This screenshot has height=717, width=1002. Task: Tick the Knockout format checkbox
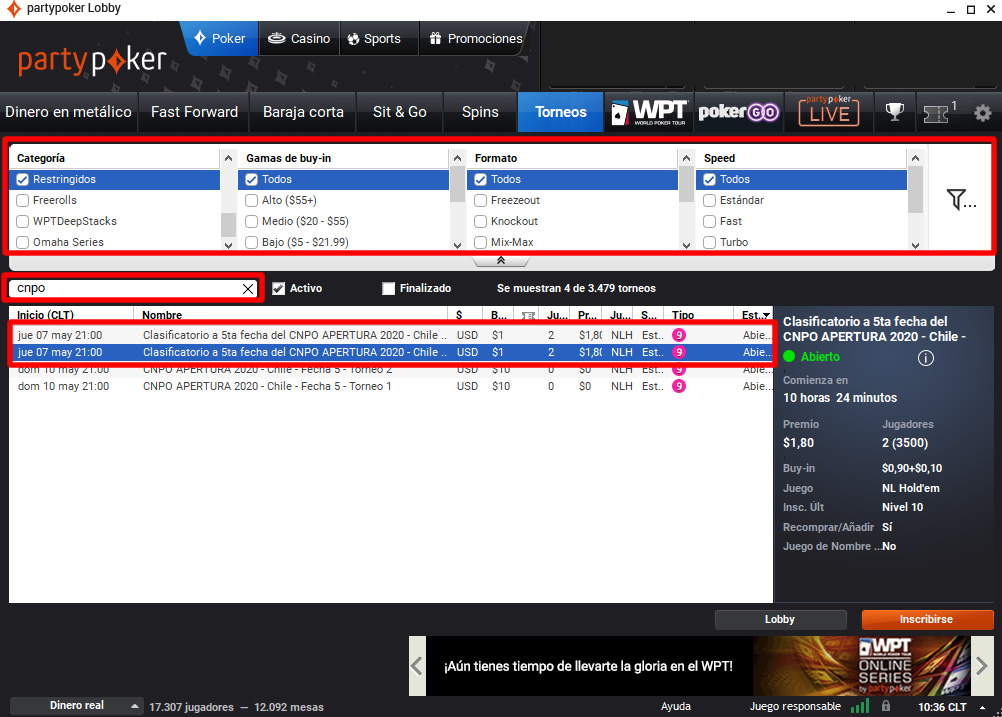(481, 222)
